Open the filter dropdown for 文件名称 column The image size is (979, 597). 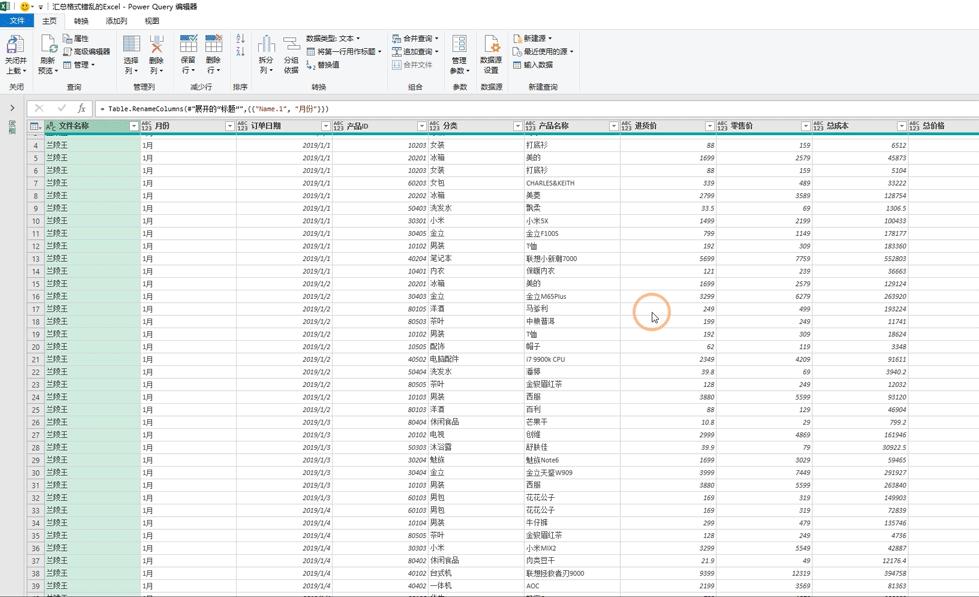tap(134, 126)
